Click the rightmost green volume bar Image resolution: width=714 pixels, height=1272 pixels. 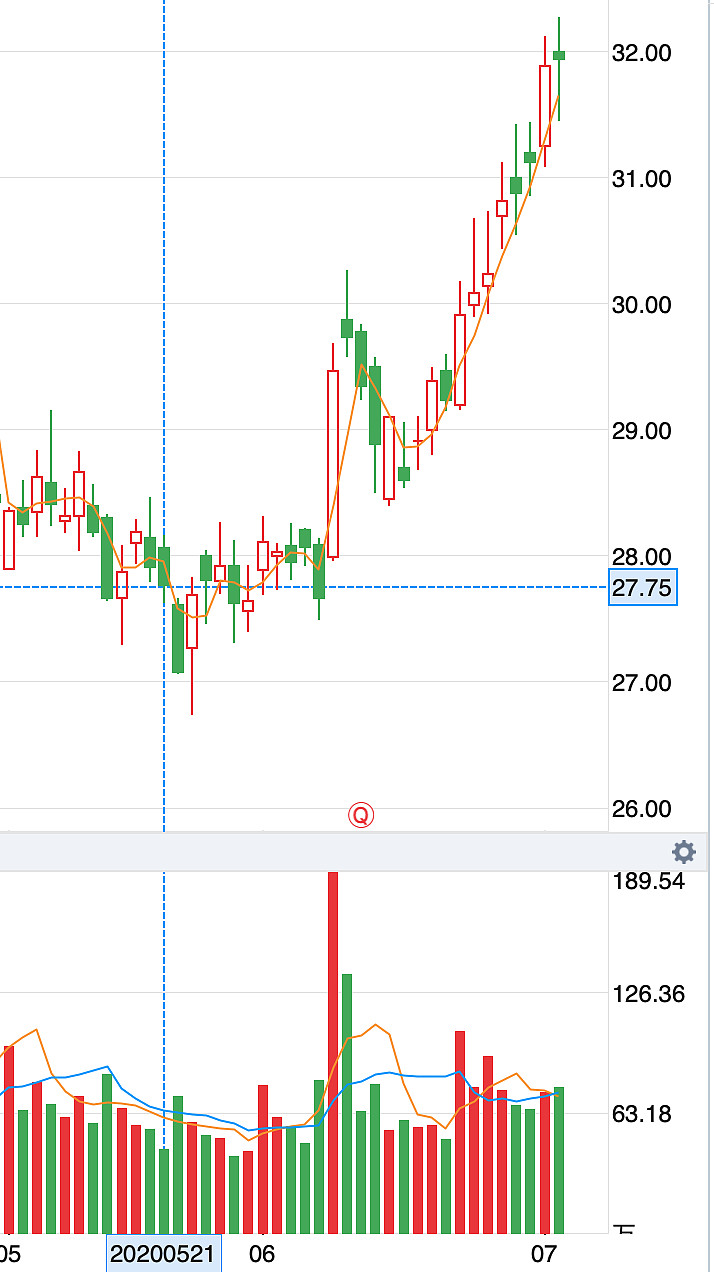[x=559, y=1160]
